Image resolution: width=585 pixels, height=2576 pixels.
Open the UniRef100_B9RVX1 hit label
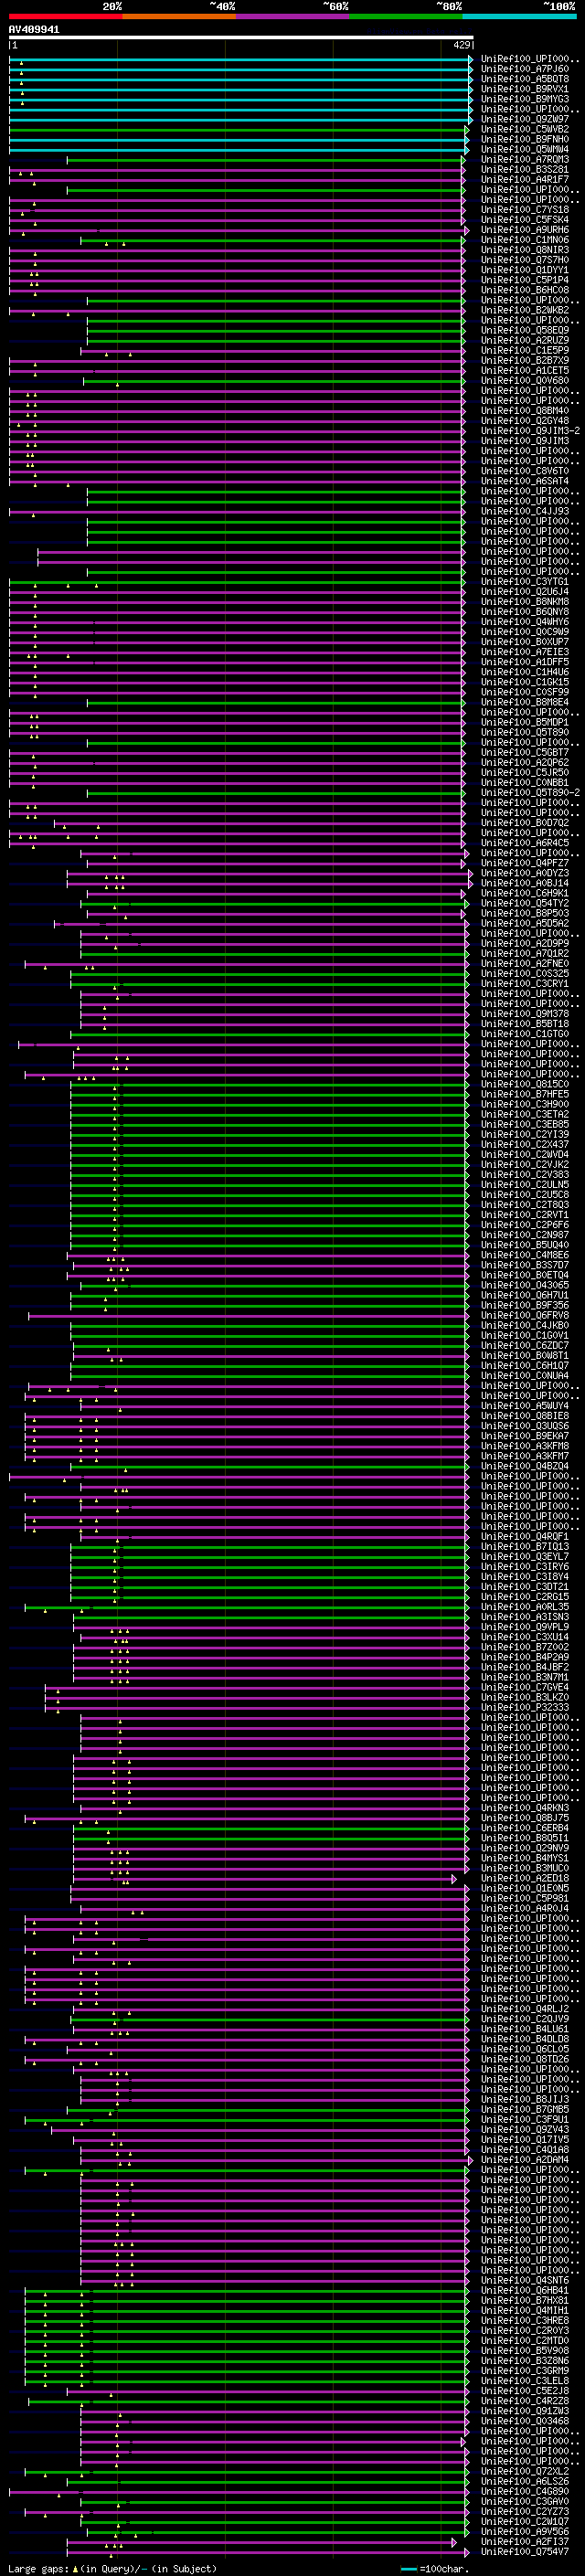(x=525, y=89)
